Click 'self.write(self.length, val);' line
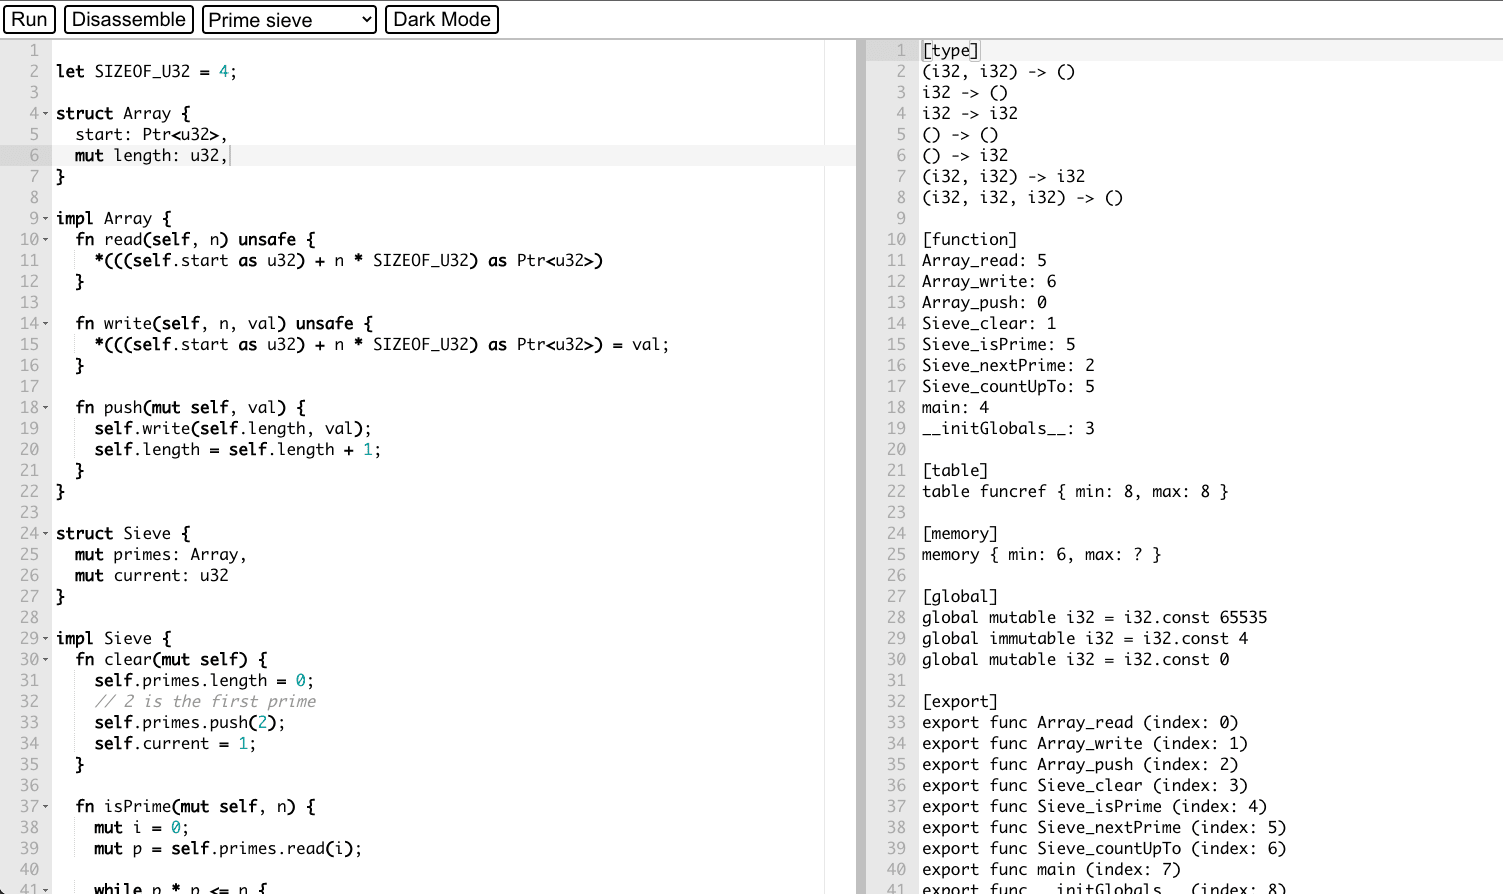The height and width of the screenshot is (894, 1503). [x=233, y=428]
